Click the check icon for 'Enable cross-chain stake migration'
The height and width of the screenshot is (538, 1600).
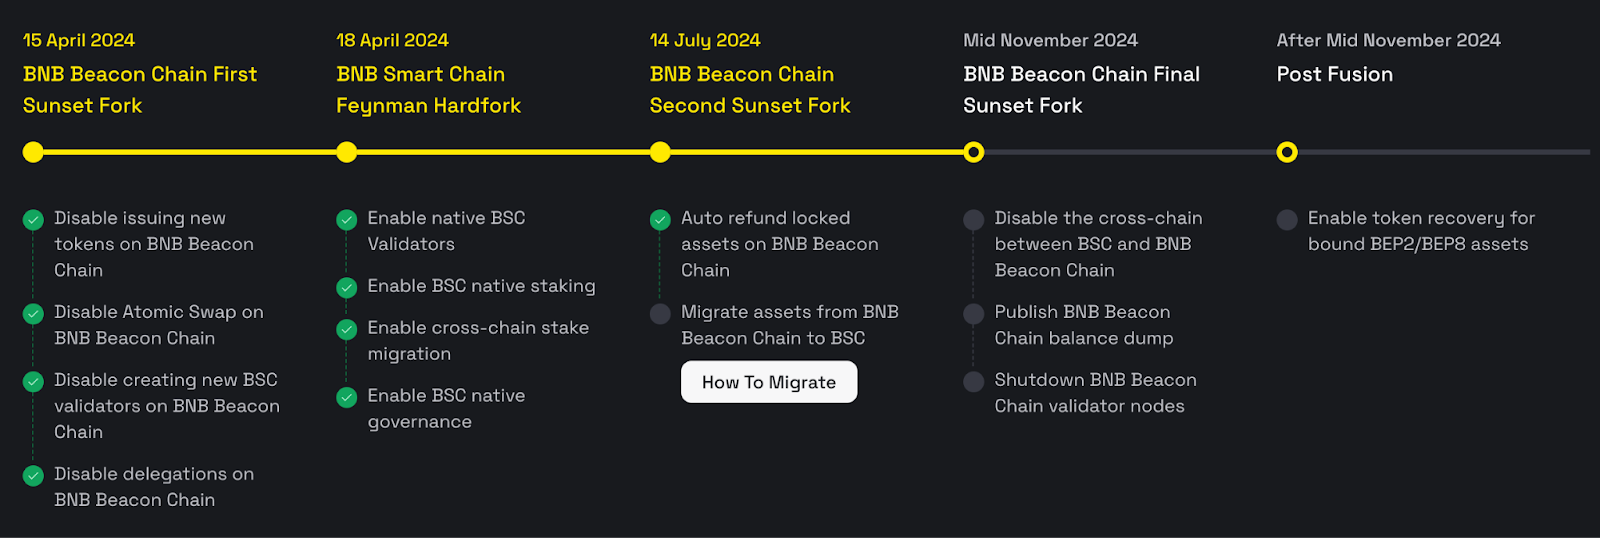(x=347, y=330)
